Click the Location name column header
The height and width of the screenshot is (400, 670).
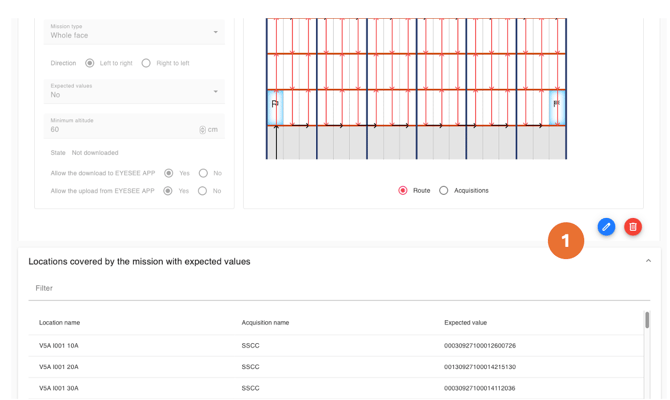pos(60,323)
